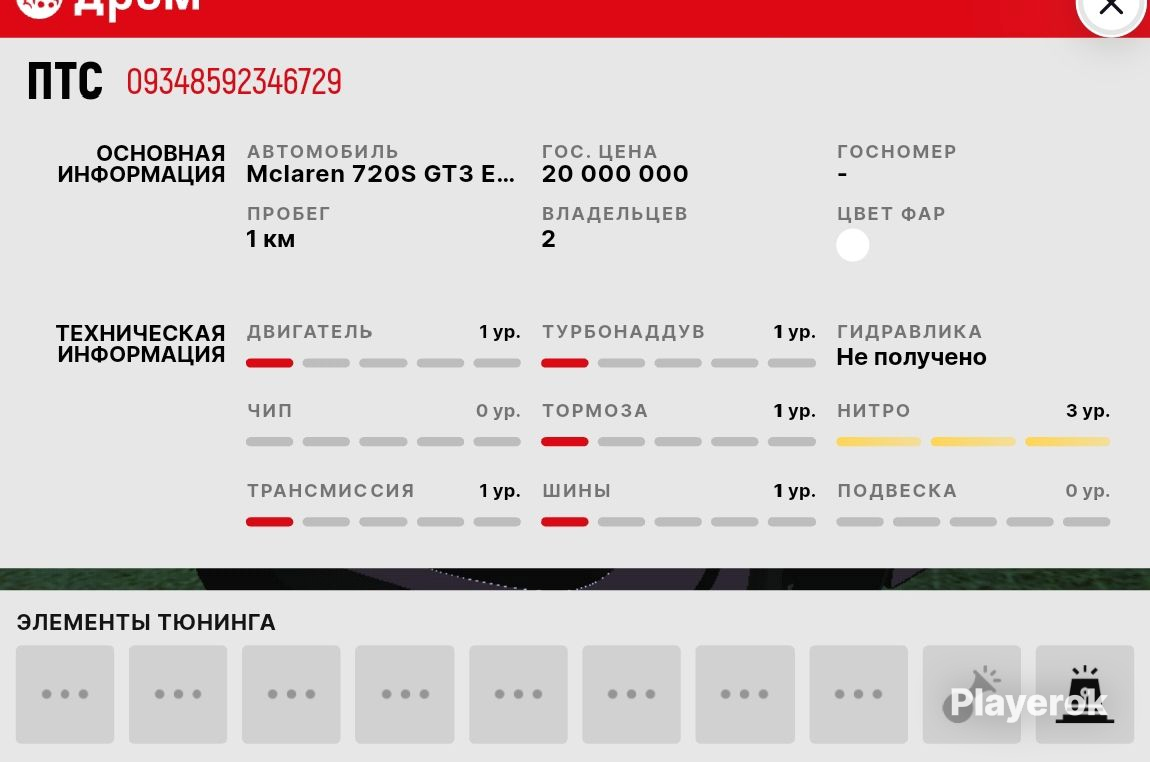Image resolution: width=1150 pixels, height=762 pixels.
Task: Click the Нитро yellow level bar
Action: [973, 442]
